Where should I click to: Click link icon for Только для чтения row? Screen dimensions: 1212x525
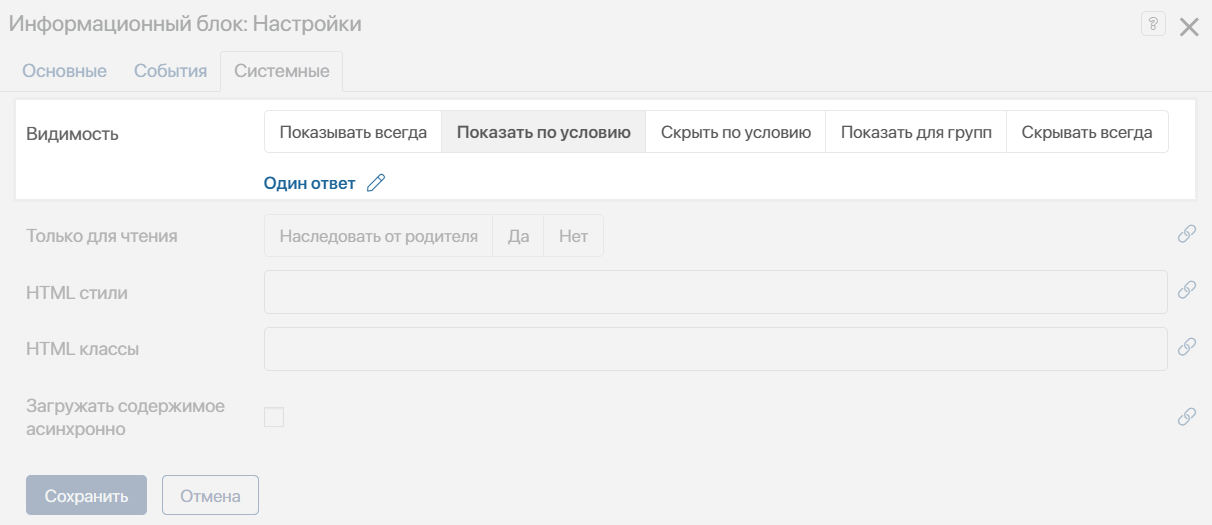1187,234
